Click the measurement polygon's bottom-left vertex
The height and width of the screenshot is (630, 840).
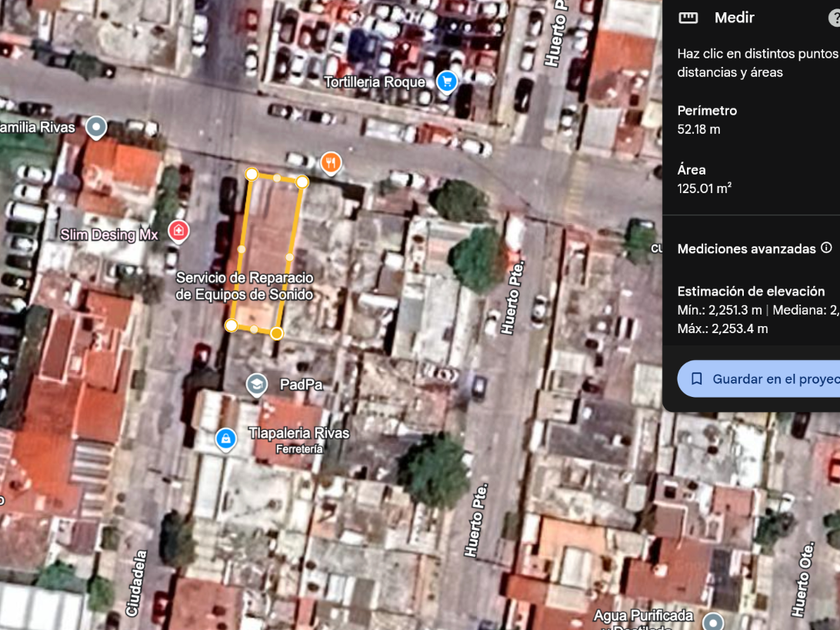(x=231, y=325)
